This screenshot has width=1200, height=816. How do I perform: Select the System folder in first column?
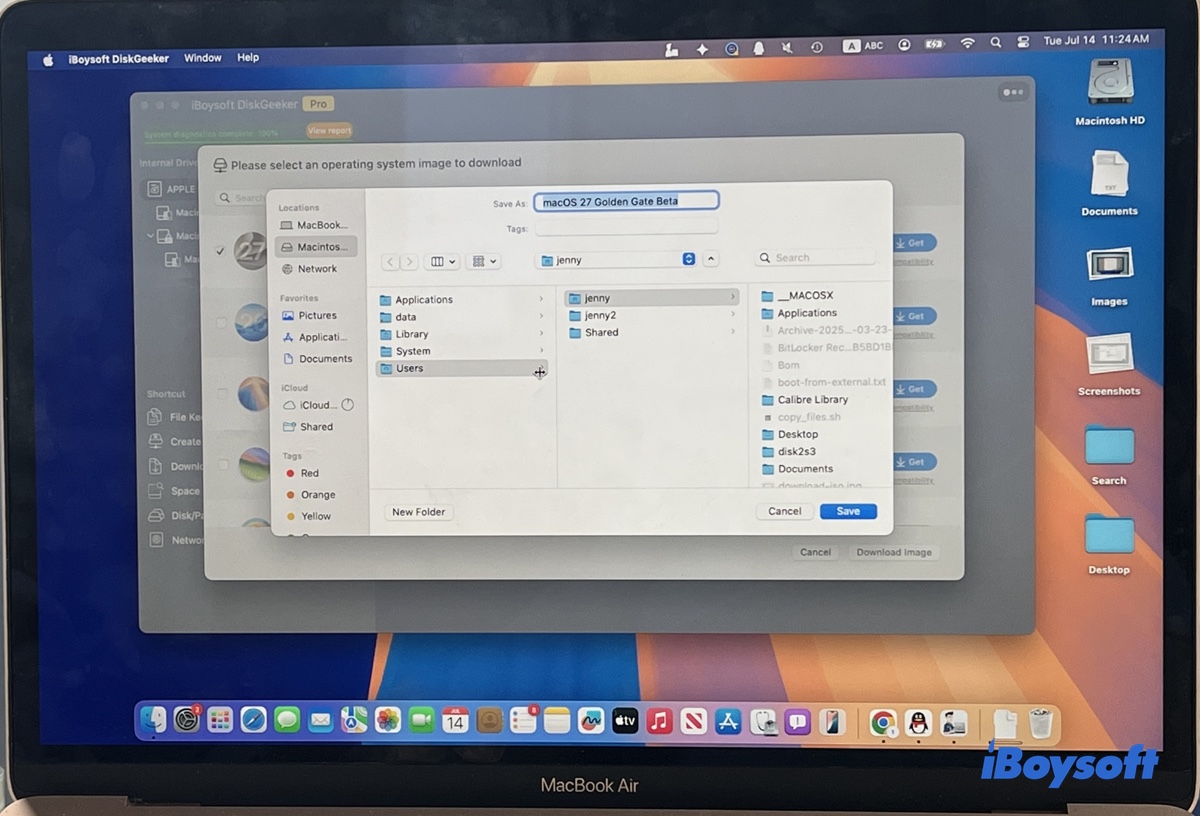coord(462,351)
